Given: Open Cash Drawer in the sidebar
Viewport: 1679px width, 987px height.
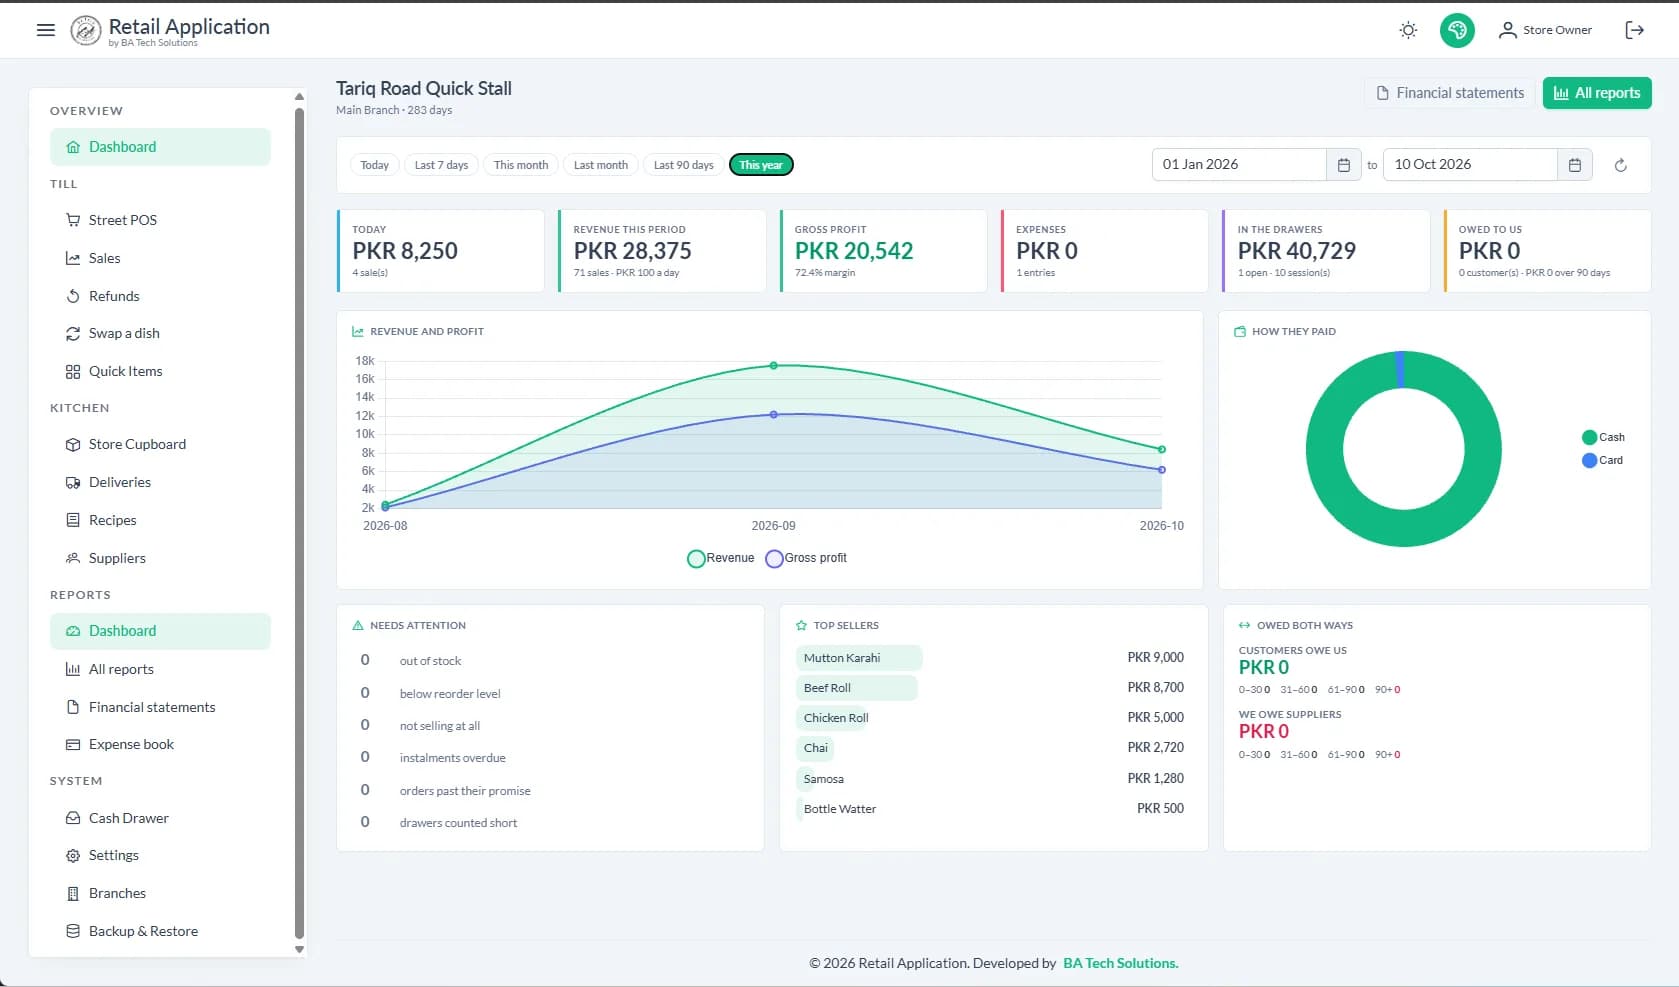Looking at the screenshot, I should 160,818.
